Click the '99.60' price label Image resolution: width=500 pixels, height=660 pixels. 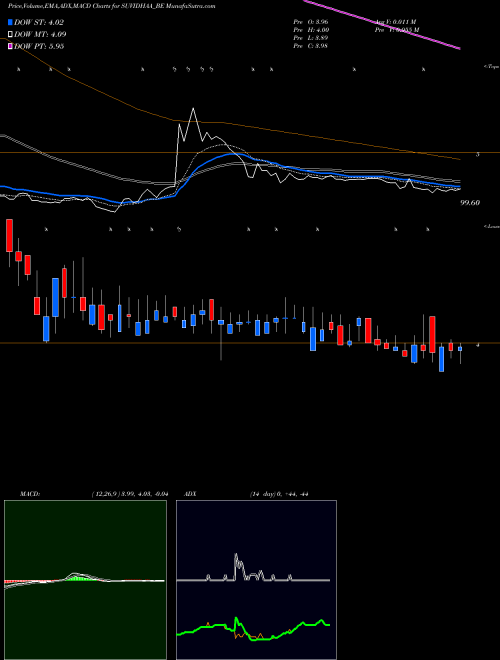[x=470, y=203]
